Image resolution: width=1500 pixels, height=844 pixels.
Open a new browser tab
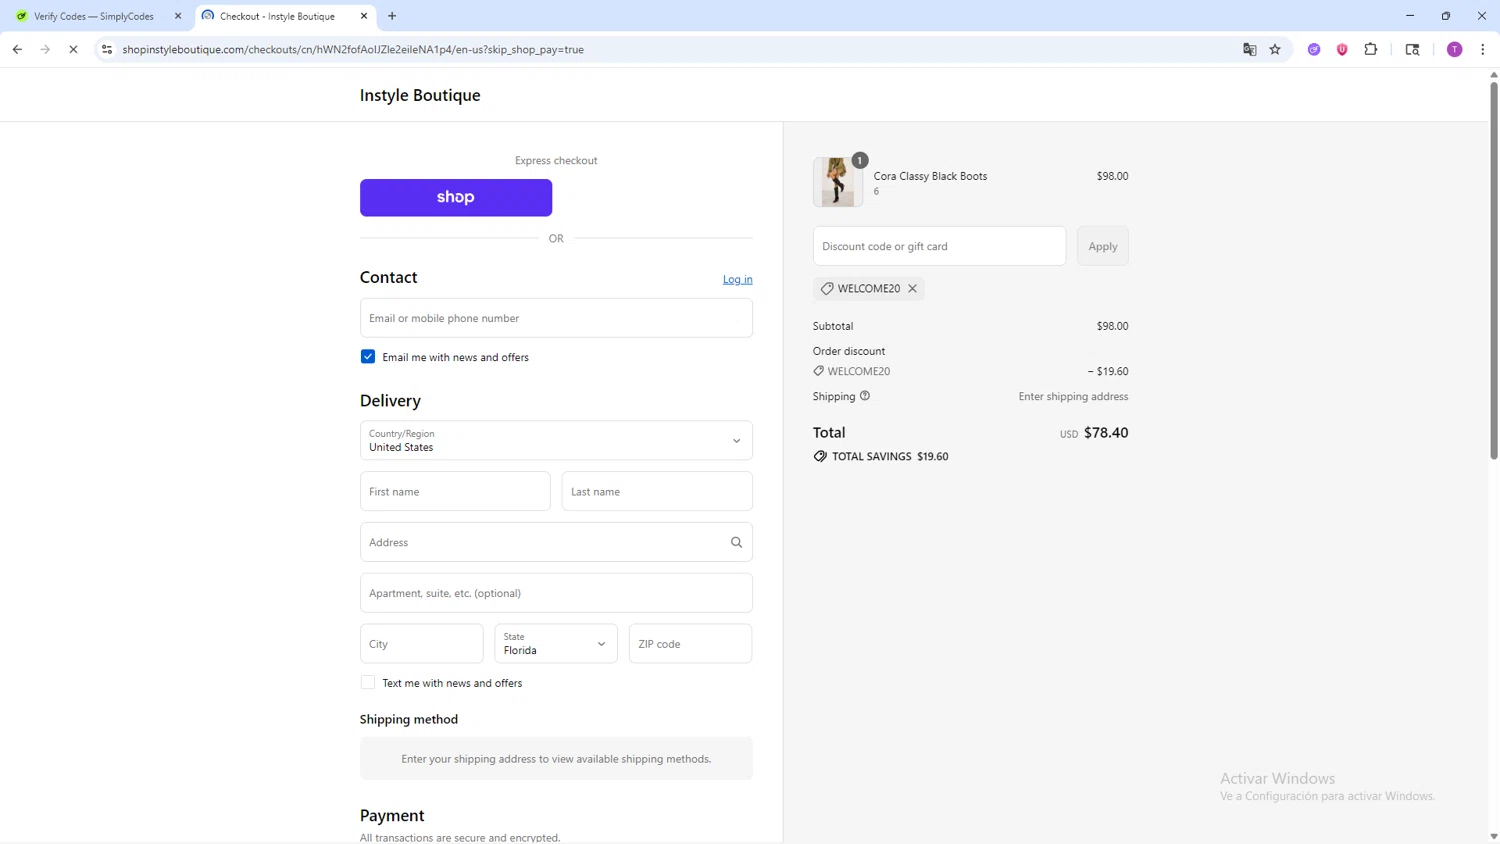(392, 16)
